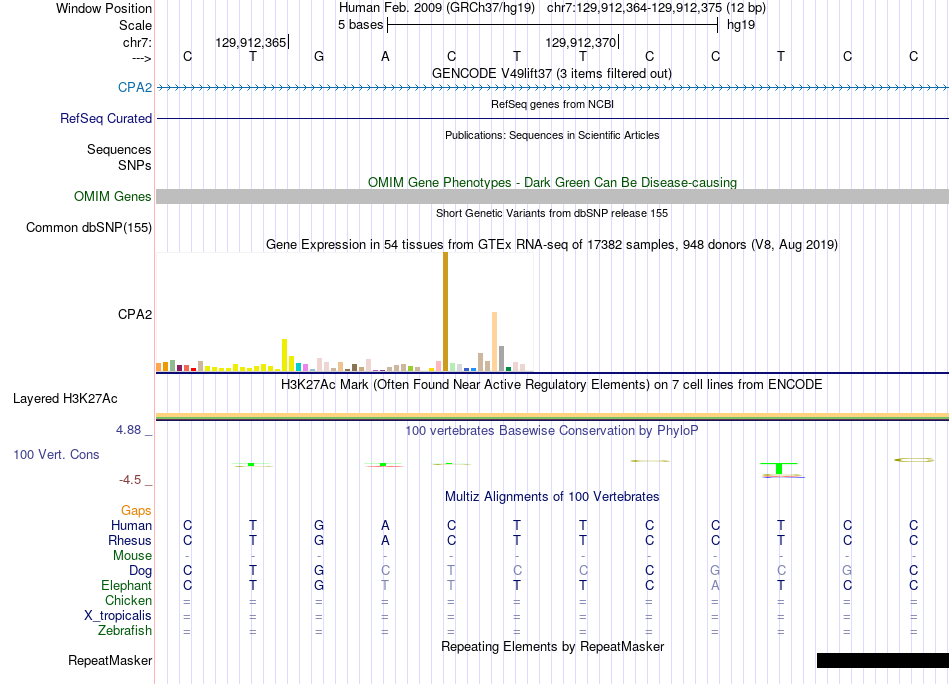The image size is (950, 684).
Task: Click the Chicken species row label
Action: click(128, 600)
